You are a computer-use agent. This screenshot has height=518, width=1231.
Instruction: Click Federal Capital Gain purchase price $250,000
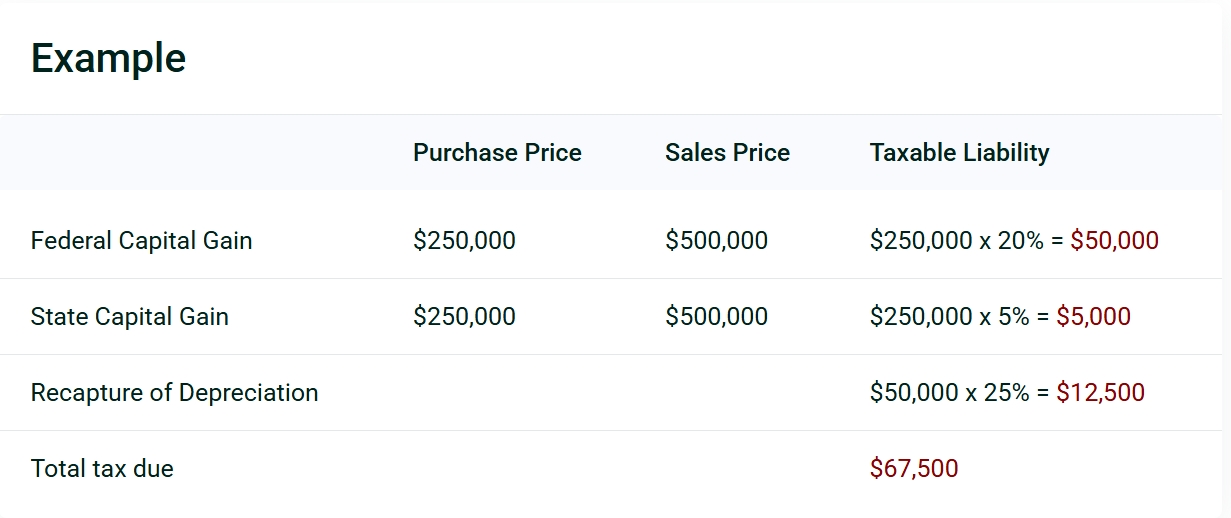pyautogui.click(x=464, y=241)
